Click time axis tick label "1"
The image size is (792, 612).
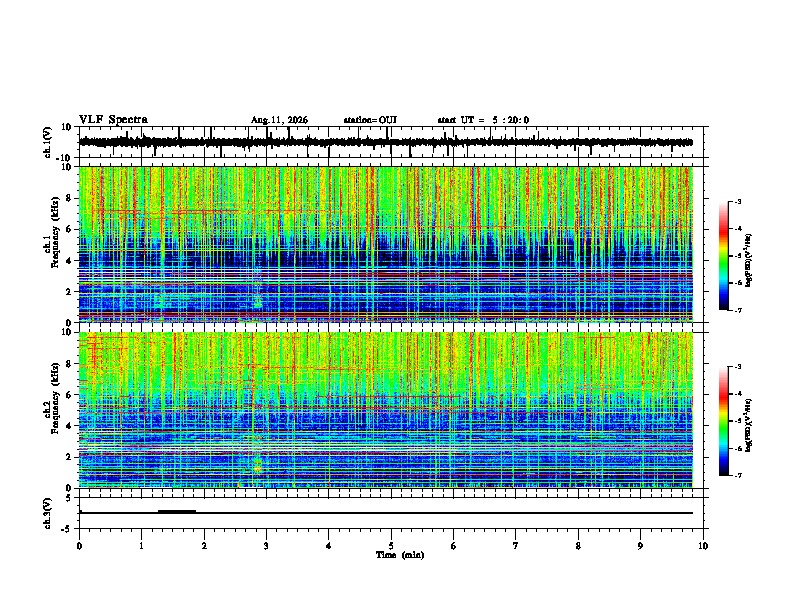tap(141, 546)
